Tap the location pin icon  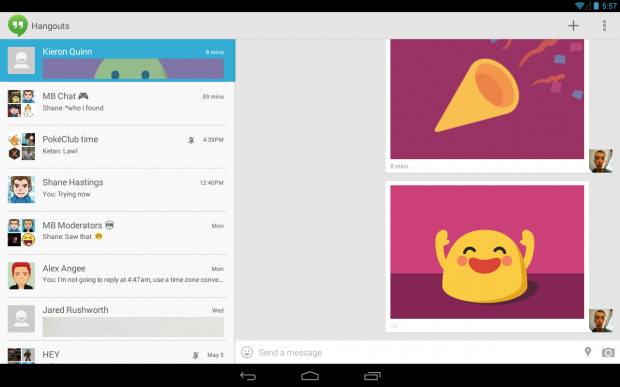pos(588,351)
